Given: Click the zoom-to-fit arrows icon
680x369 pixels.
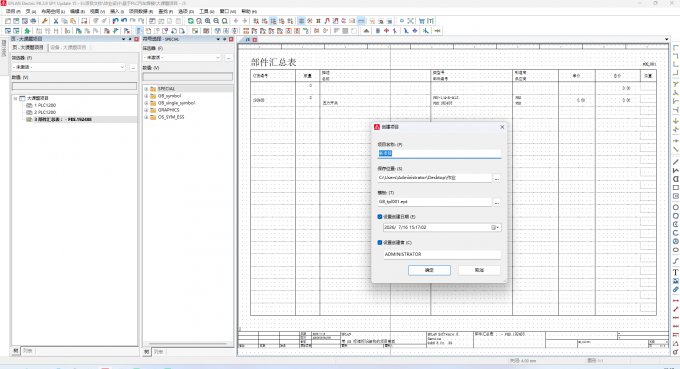Looking at the screenshot, I should click(x=410, y=21).
